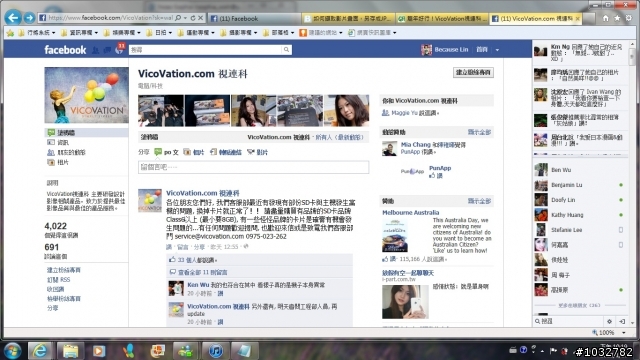Viewport: 640px width, 360px height.
Task: Open chat with Kathy Huang
Action: [579, 215]
